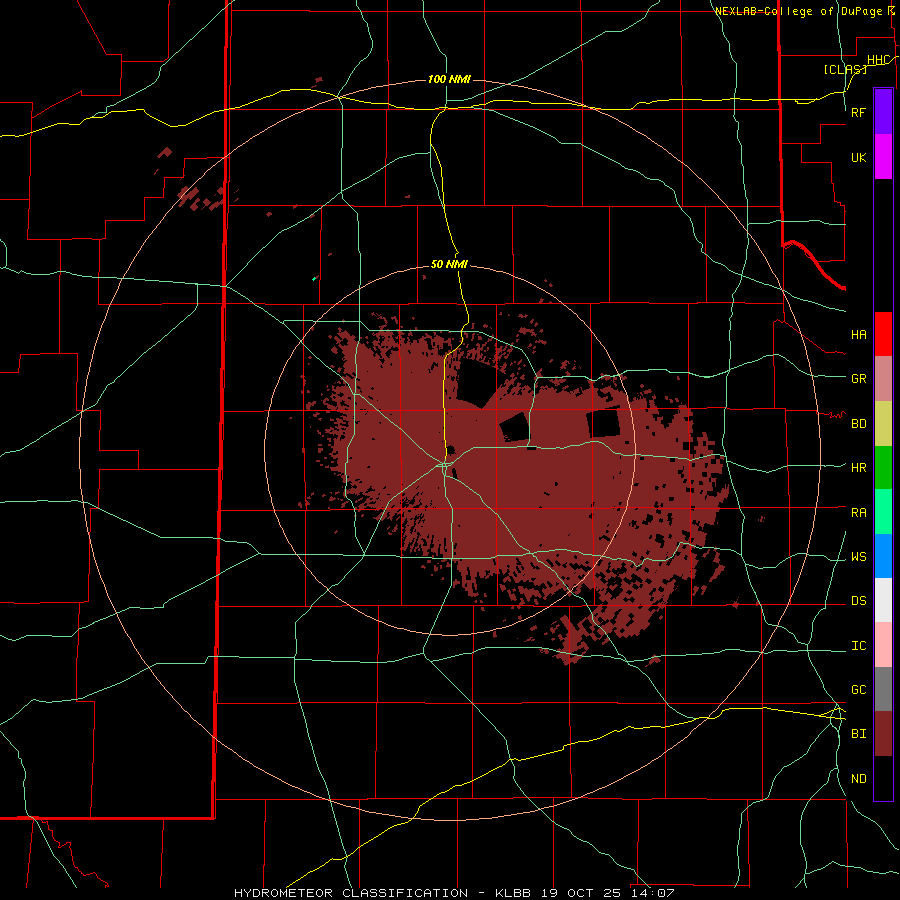This screenshot has width=900, height=900.
Task: Click the BI dark red legend swatch
Action: click(x=883, y=734)
